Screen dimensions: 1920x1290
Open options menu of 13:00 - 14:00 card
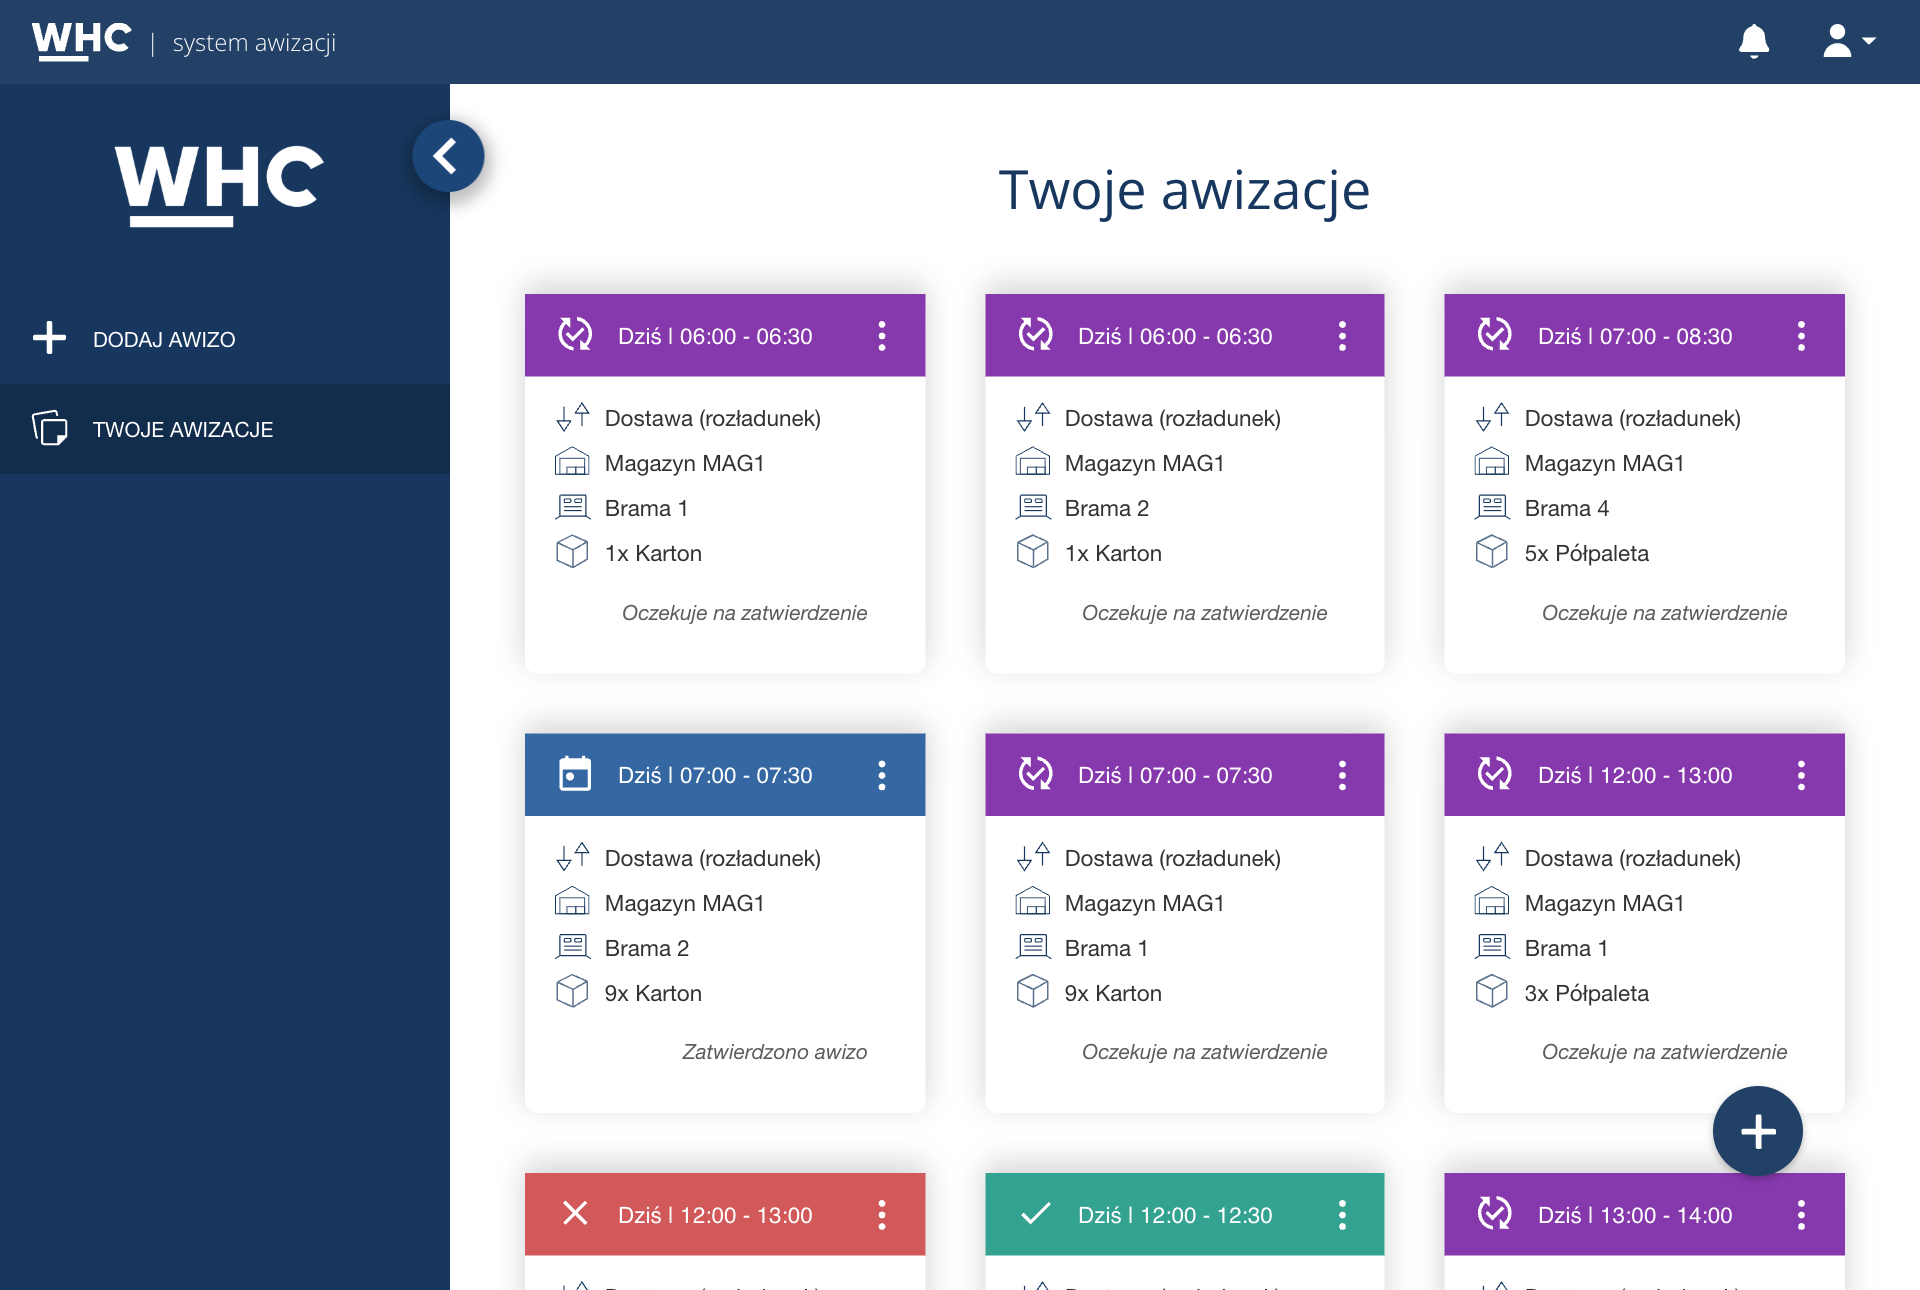click(x=1801, y=1215)
